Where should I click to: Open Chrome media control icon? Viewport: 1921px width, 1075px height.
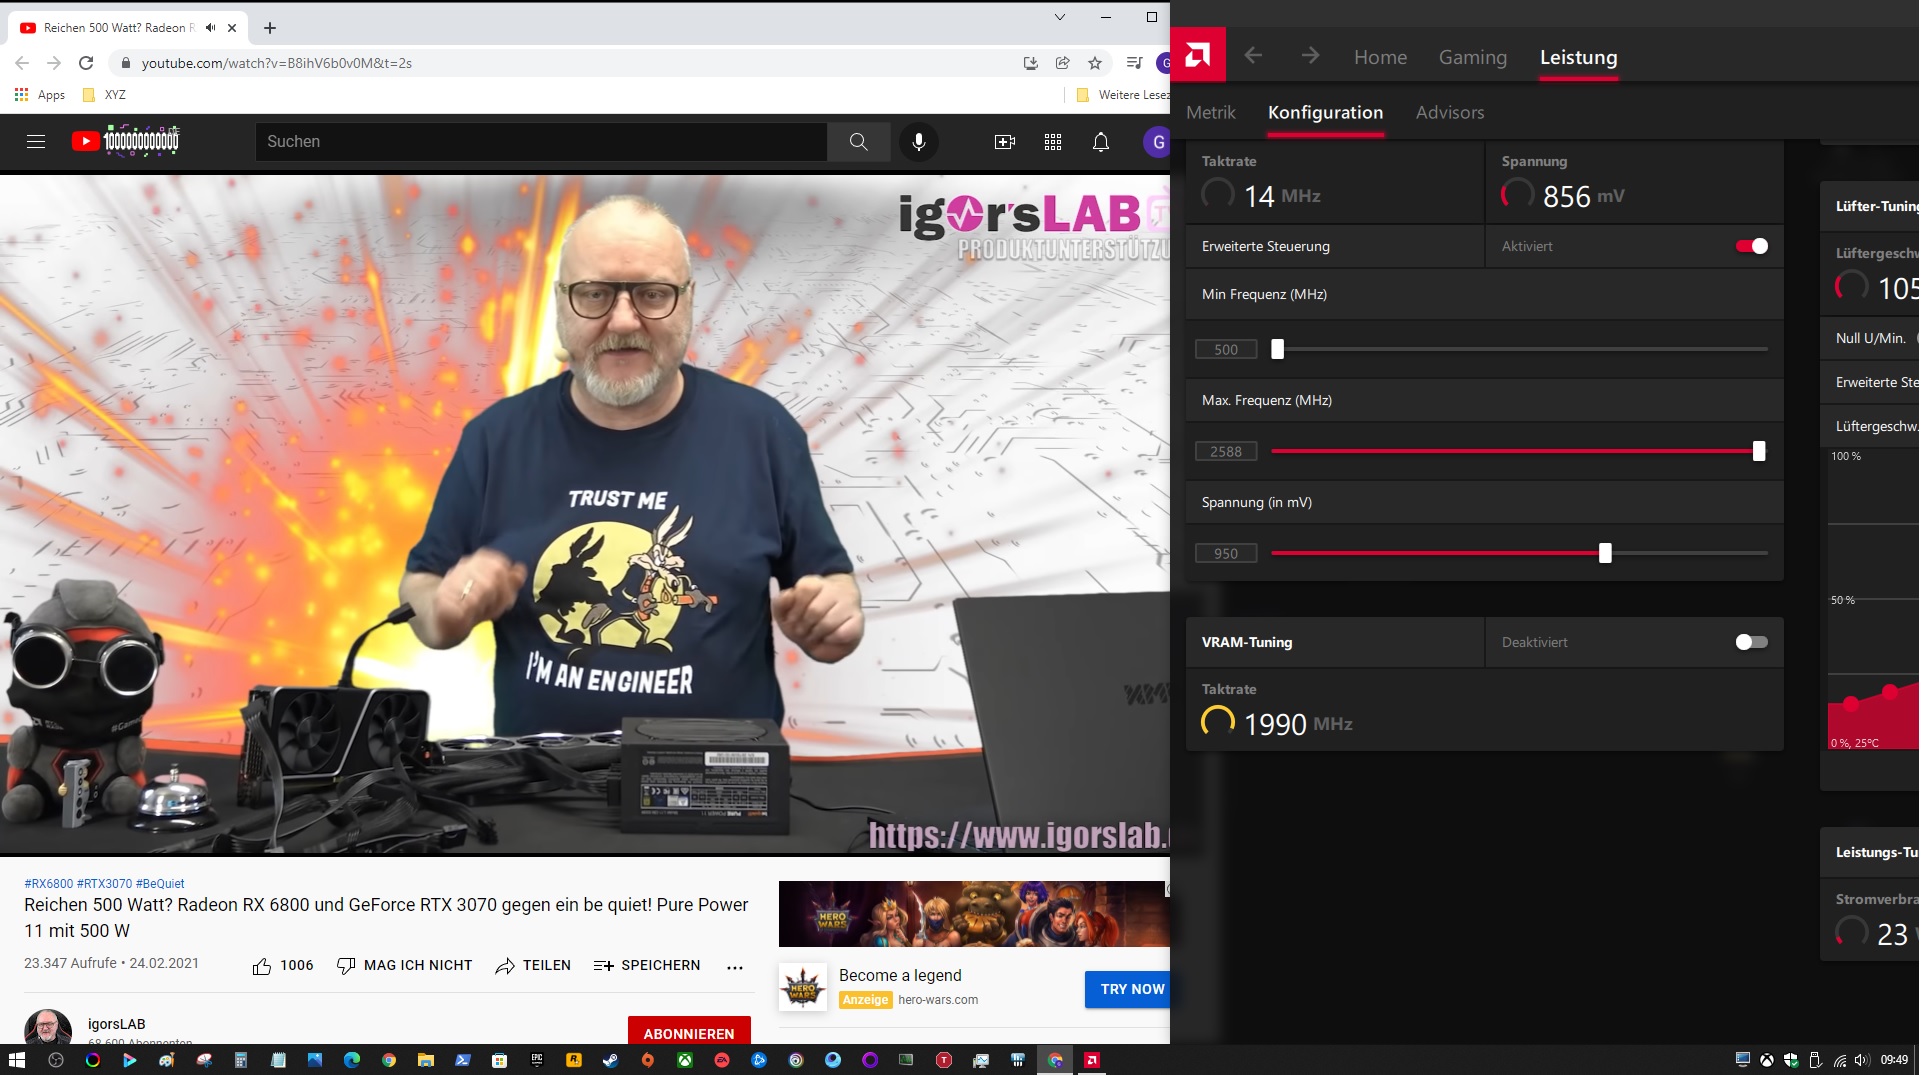tap(1134, 63)
